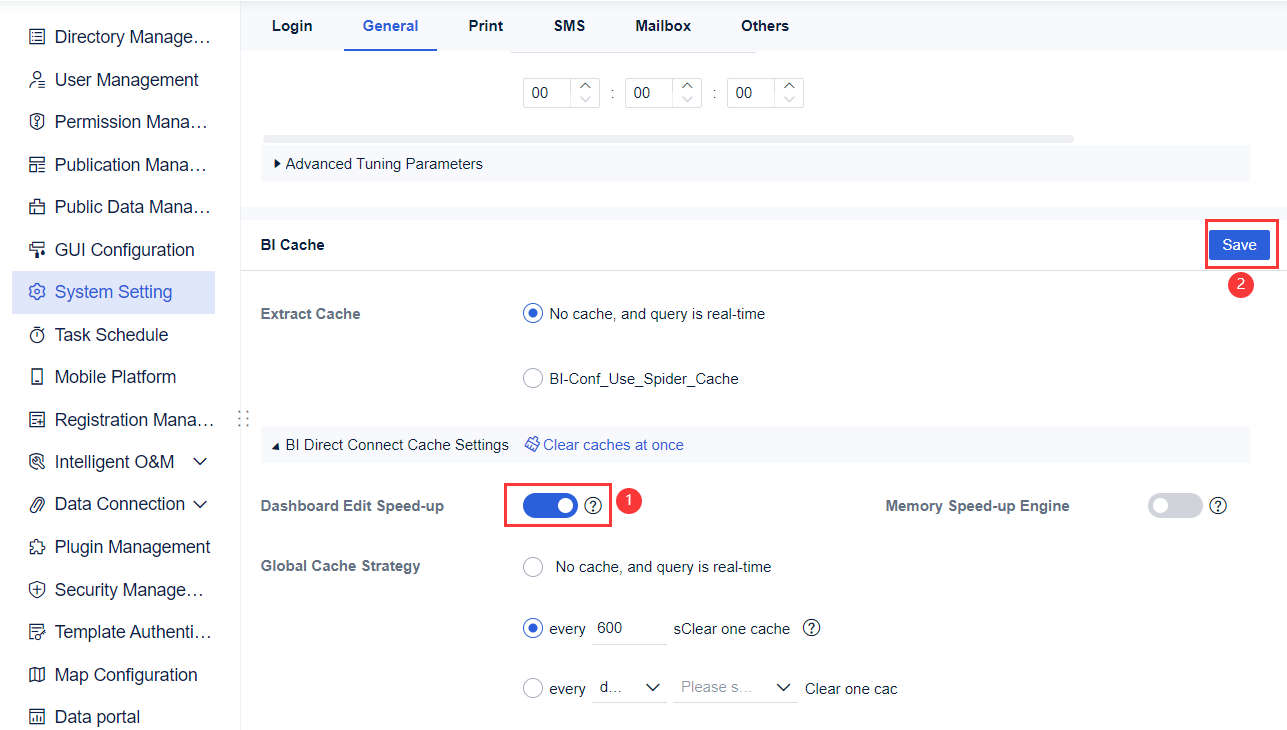The width and height of the screenshot is (1287, 730).
Task: Click the Save button
Action: click(x=1240, y=244)
